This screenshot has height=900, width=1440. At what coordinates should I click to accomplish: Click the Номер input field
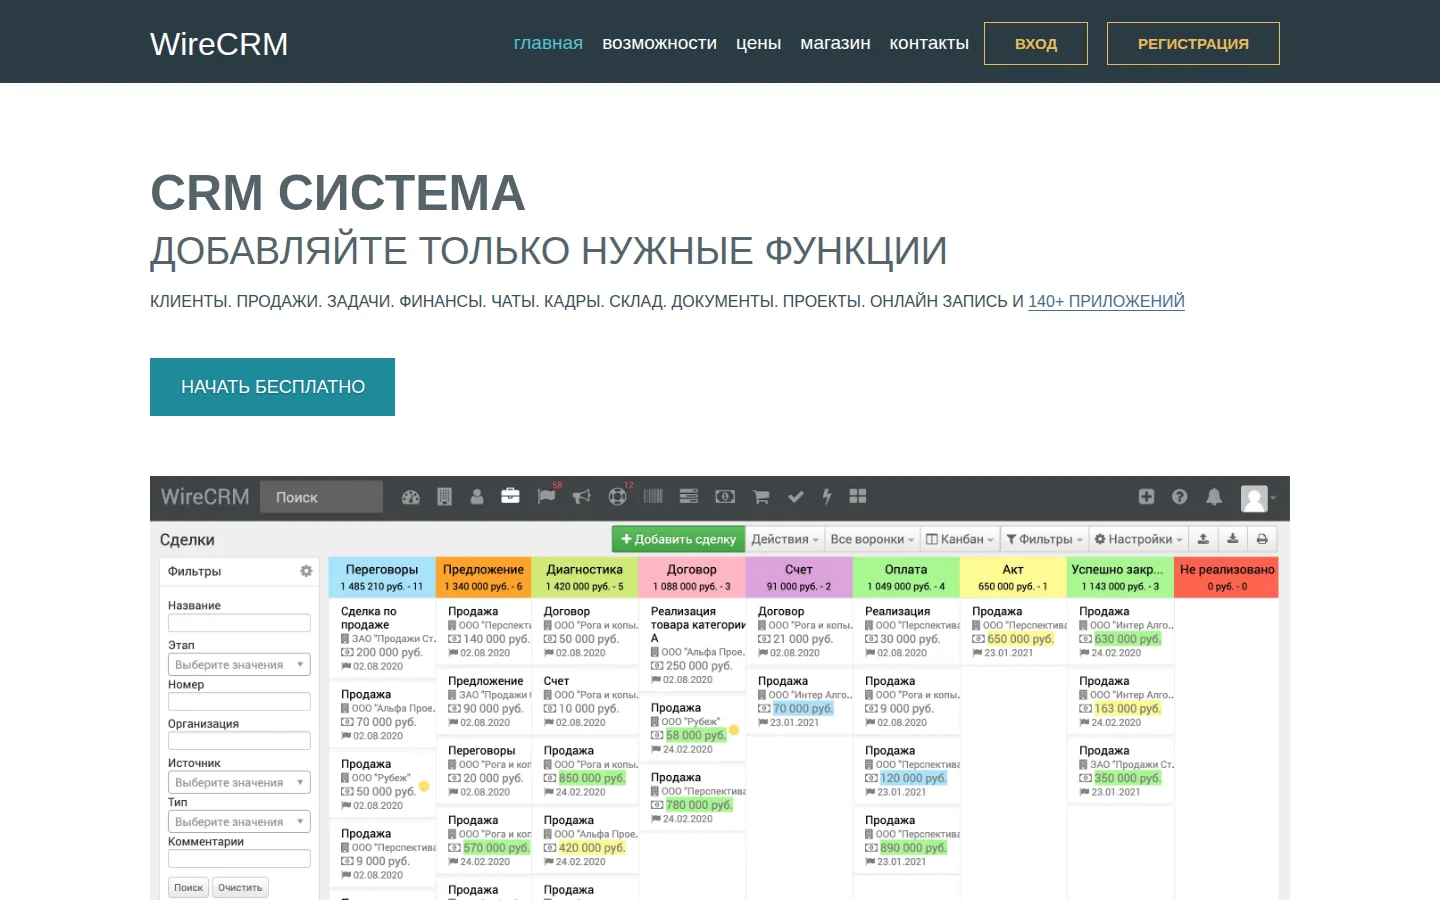coord(239,702)
